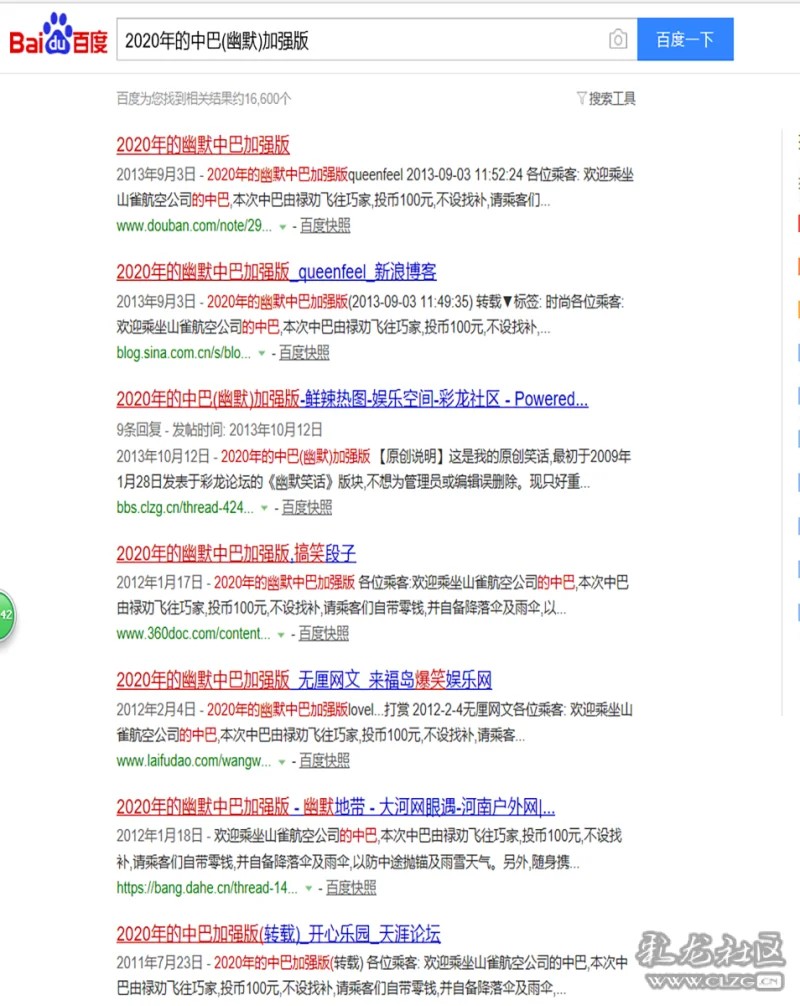
Task: Expand dropdown arrow beside www.360doc.com URL
Action: (280, 635)
